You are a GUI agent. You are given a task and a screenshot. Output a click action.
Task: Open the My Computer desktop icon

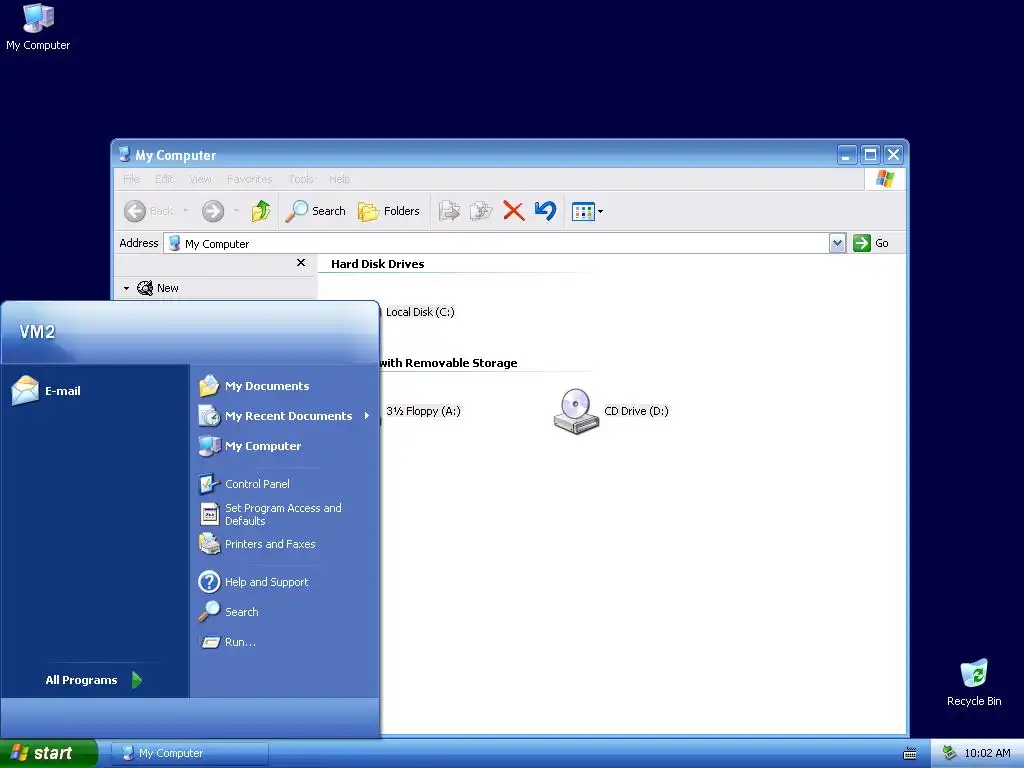(38, 27)
